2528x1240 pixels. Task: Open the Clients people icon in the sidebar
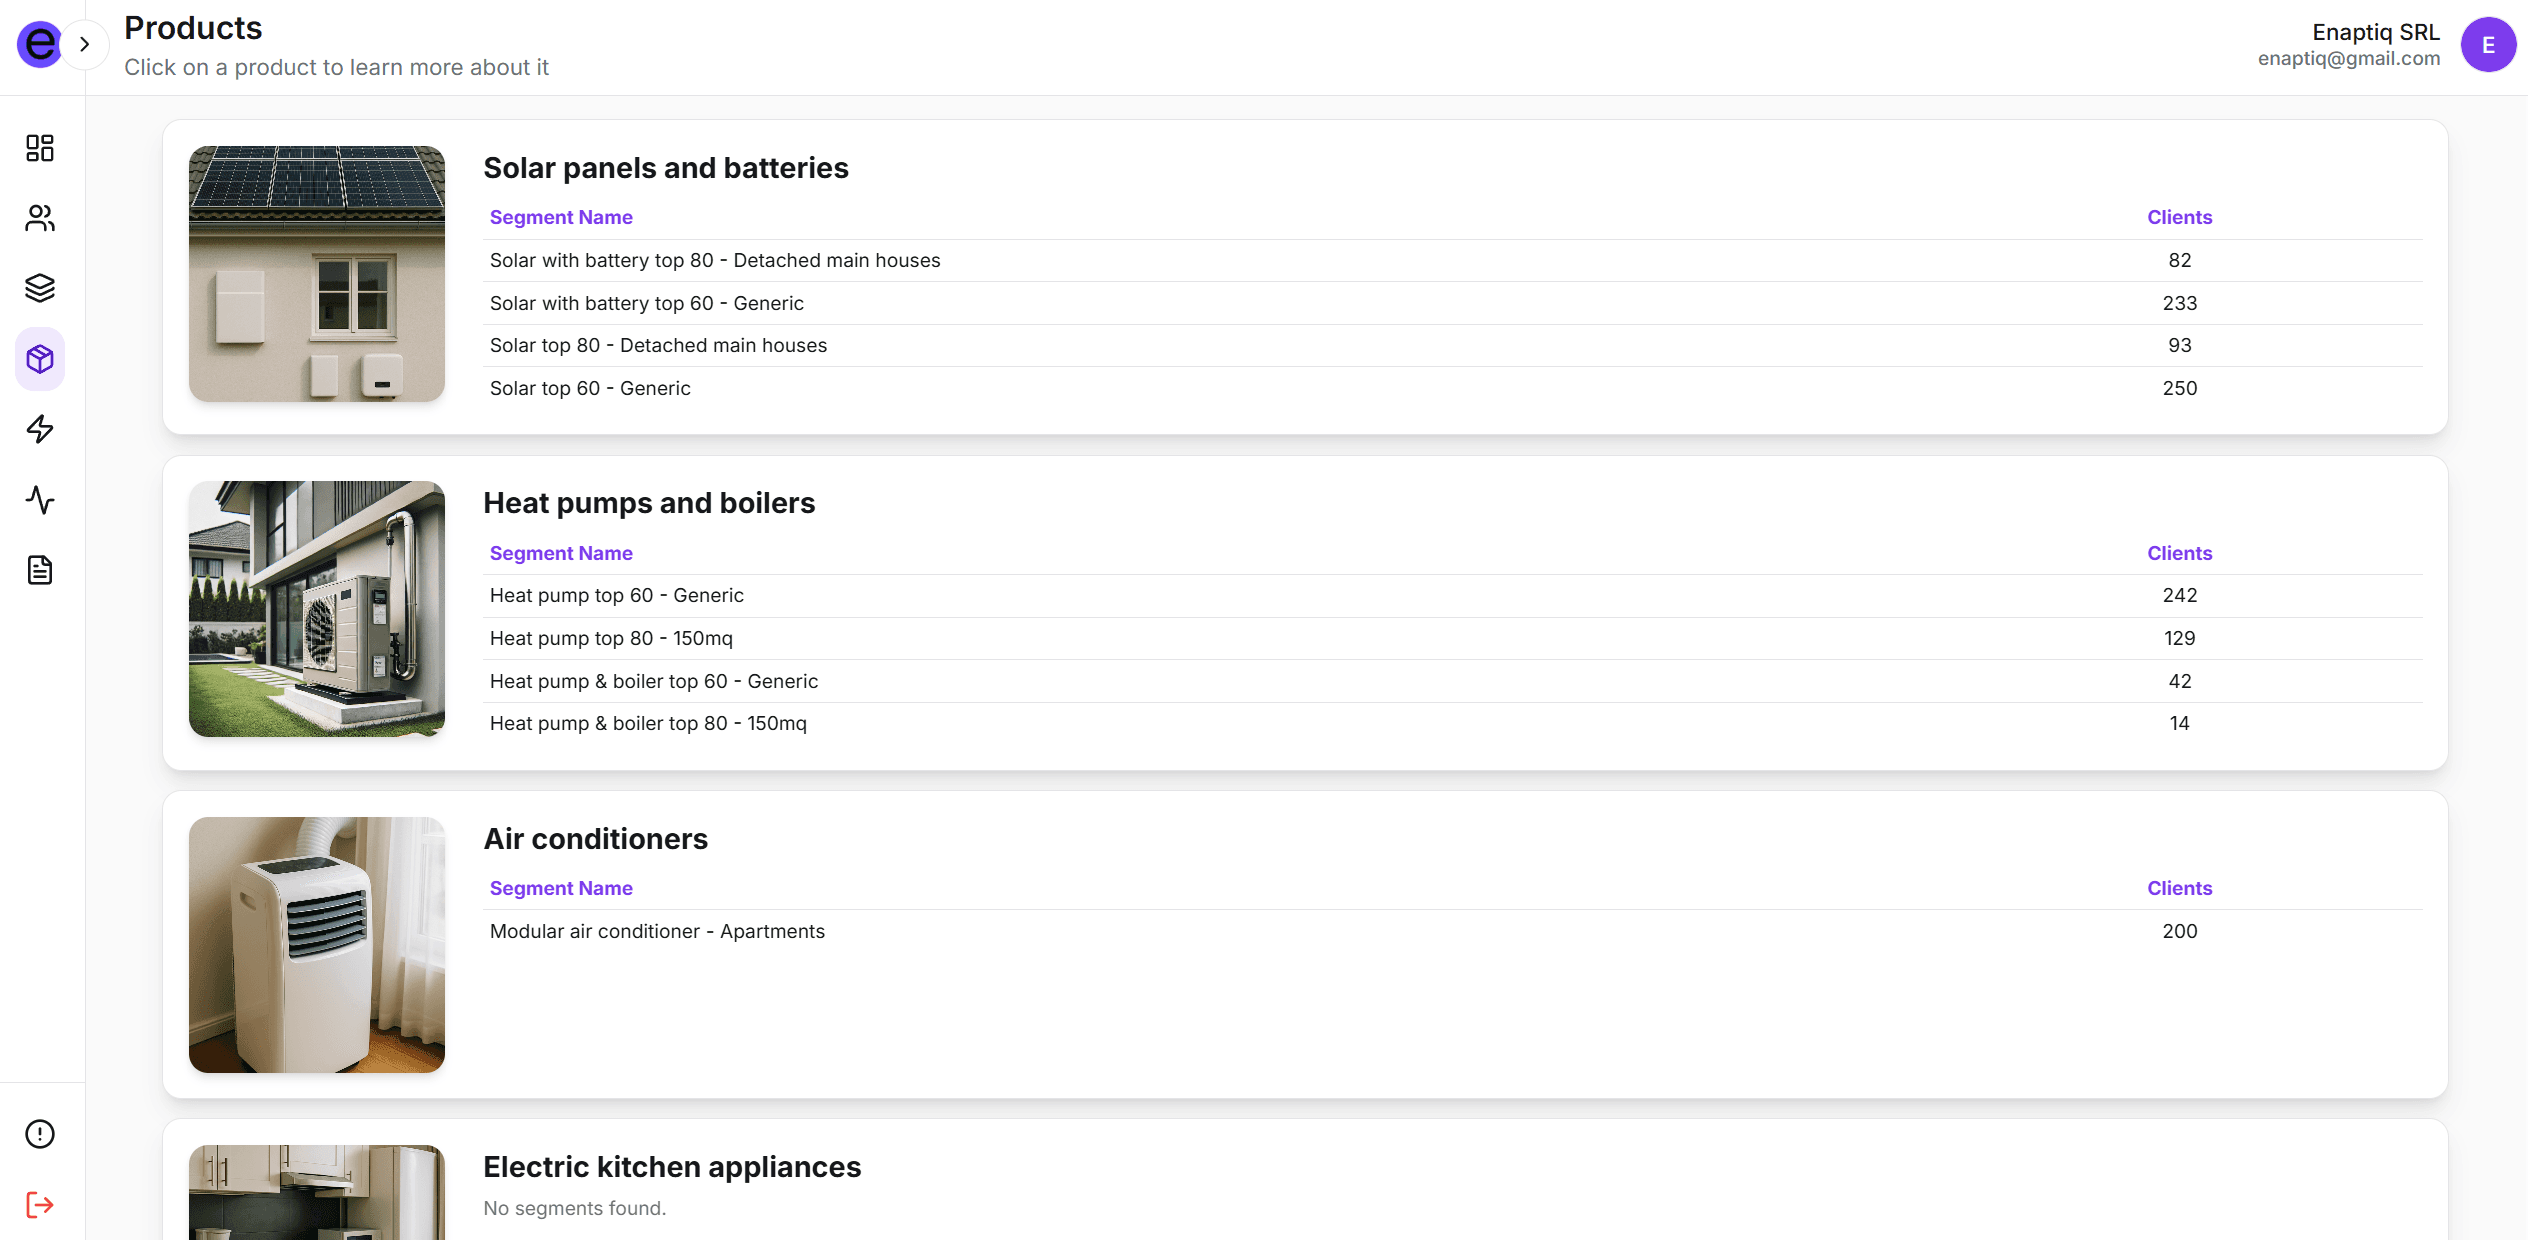coord(39,217)
